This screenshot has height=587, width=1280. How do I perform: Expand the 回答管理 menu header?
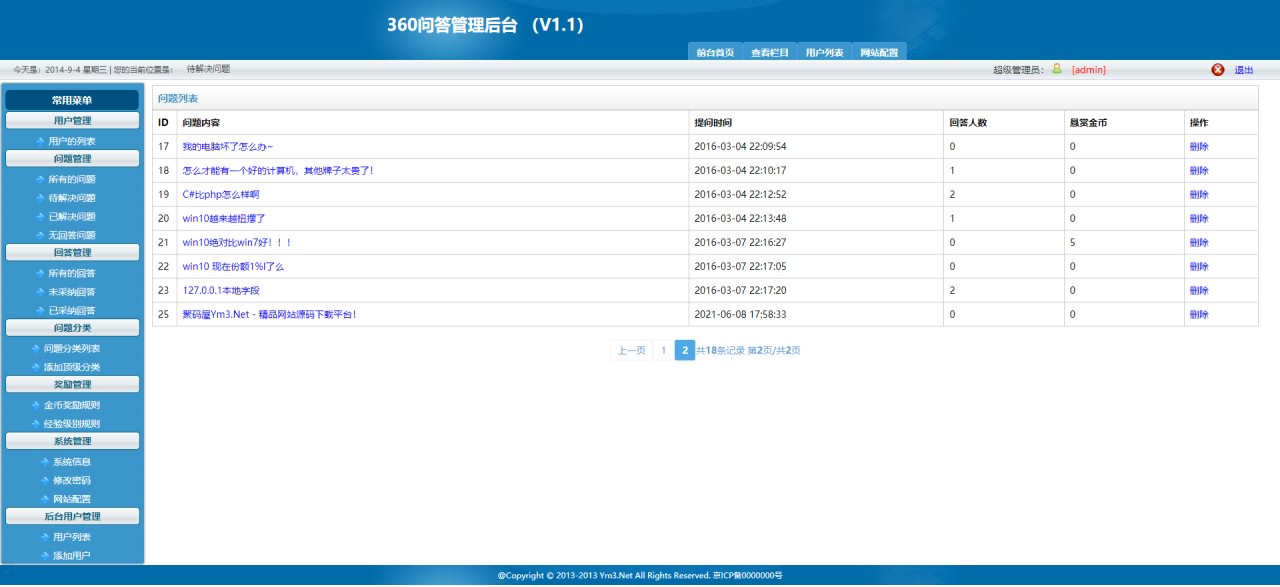72,253
